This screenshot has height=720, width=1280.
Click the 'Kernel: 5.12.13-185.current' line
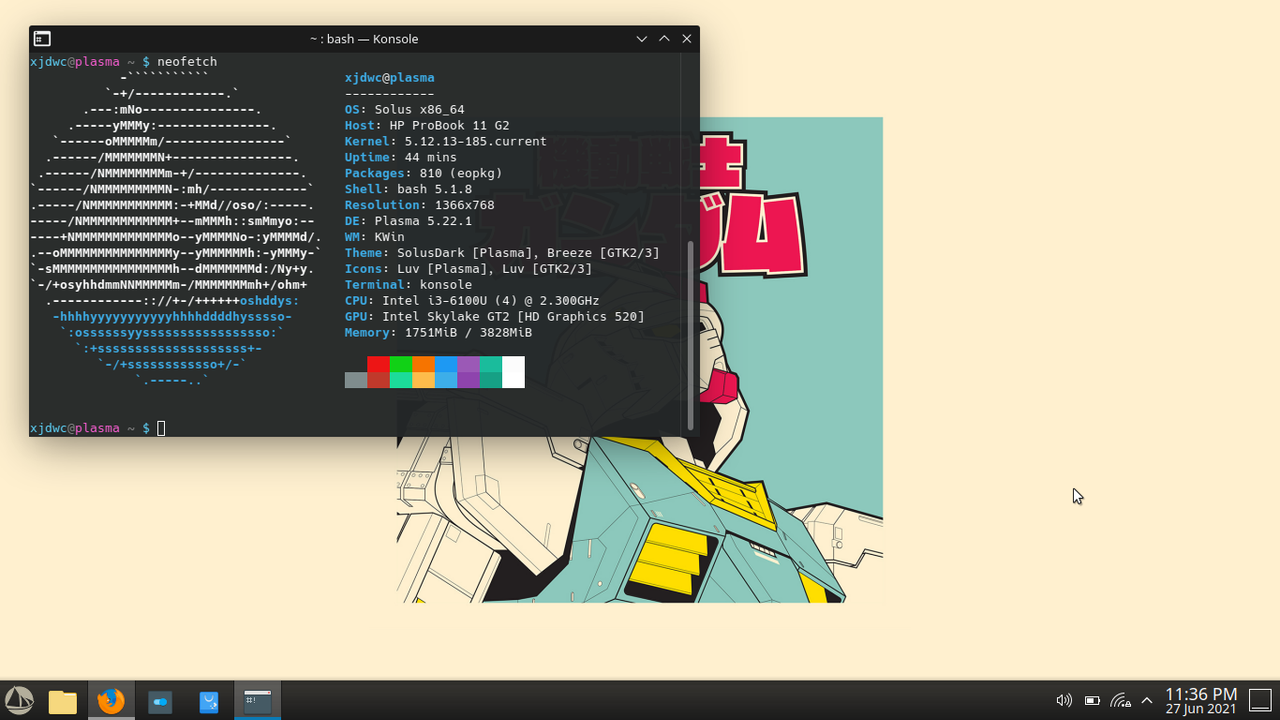point(446,141)
